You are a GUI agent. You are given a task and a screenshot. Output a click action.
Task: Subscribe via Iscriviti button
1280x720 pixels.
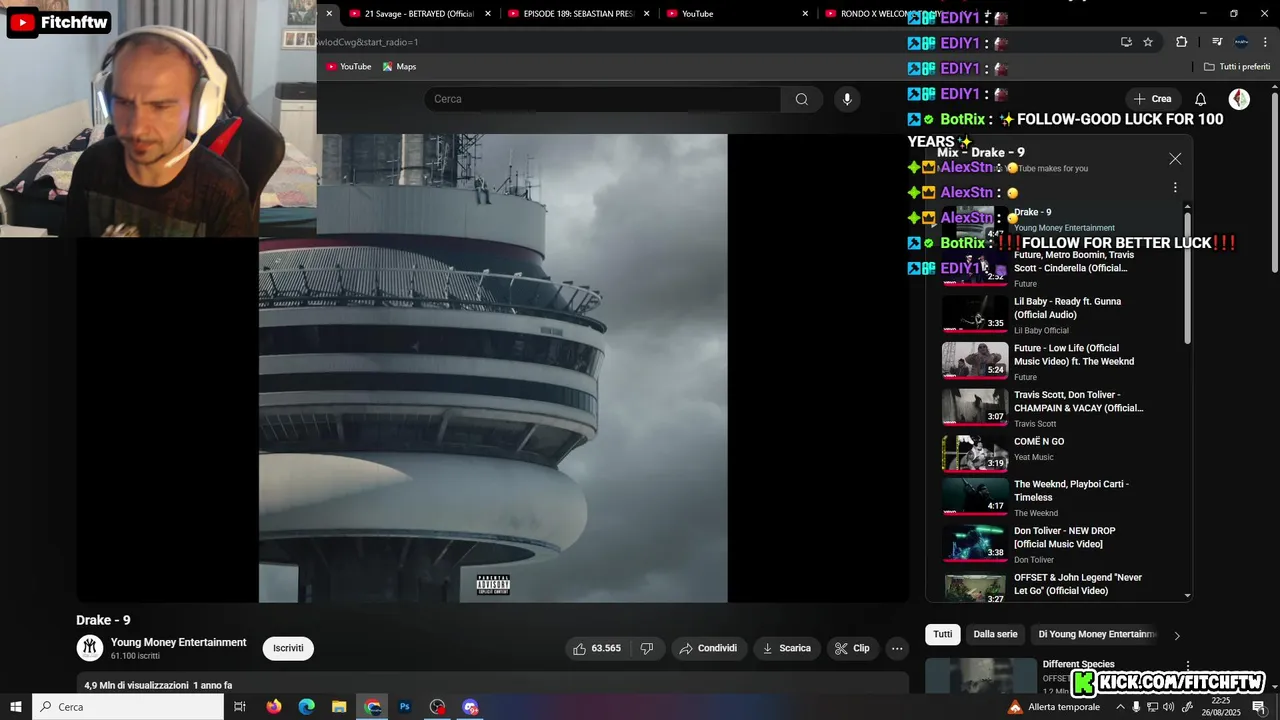click(288, 648)
